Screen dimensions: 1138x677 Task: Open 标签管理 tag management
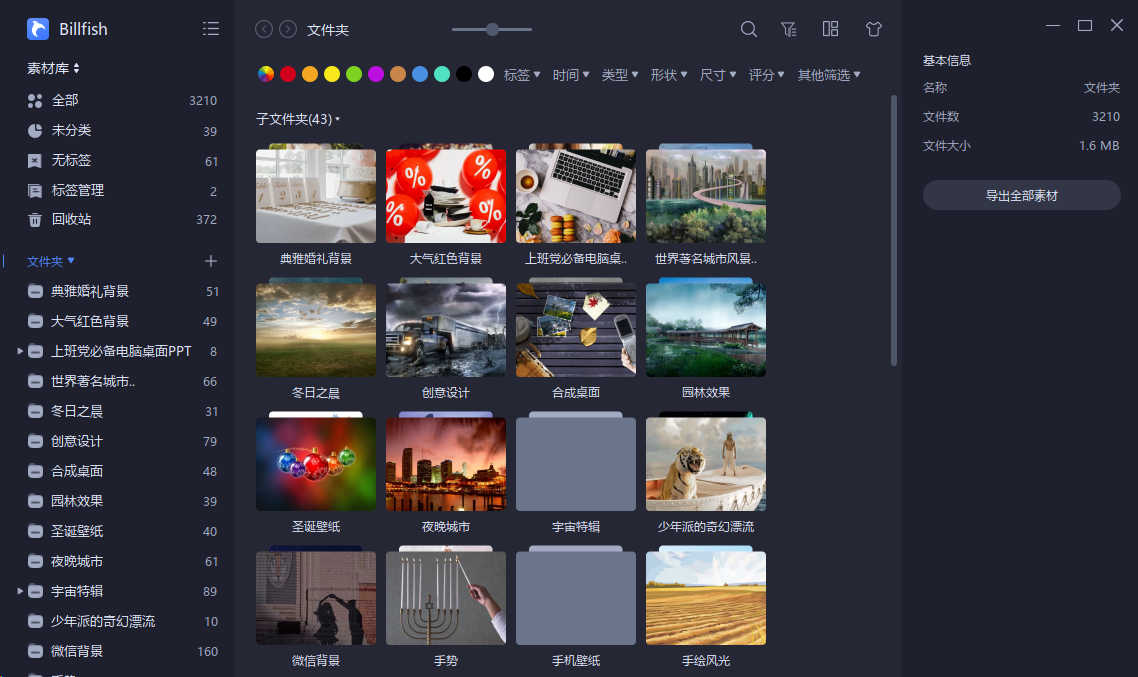122,190
